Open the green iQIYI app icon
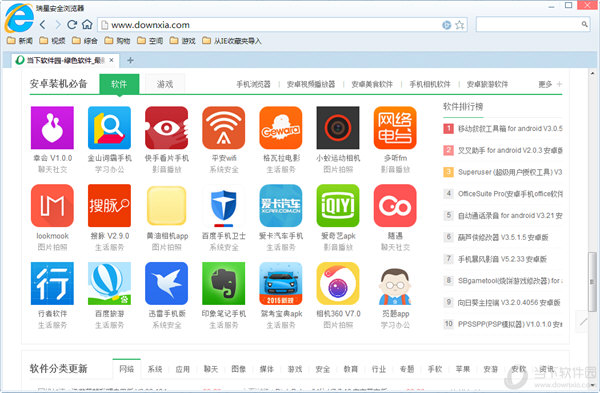The width and height of the screenshot is (600, 393). 338,205
